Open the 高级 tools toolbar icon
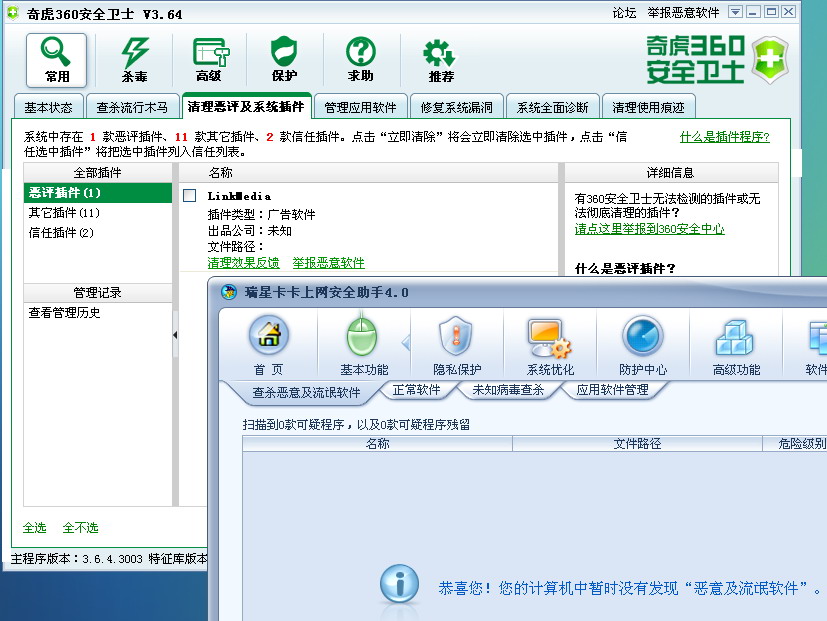The width and height of the screenshot is (827, 621). tap(210, 60)
